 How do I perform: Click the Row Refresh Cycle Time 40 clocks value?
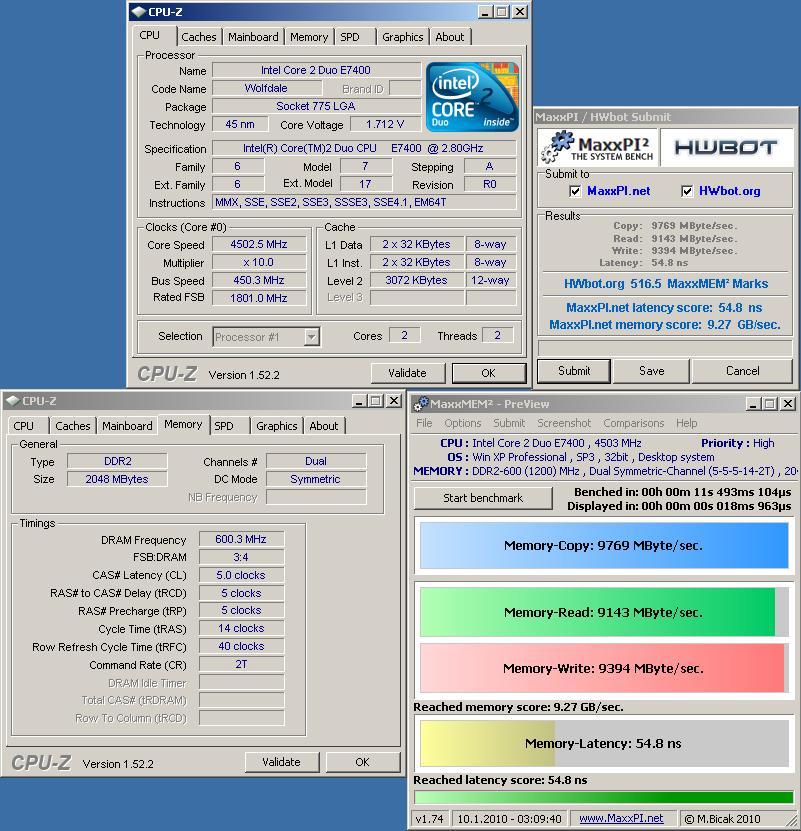pos(241,646)
